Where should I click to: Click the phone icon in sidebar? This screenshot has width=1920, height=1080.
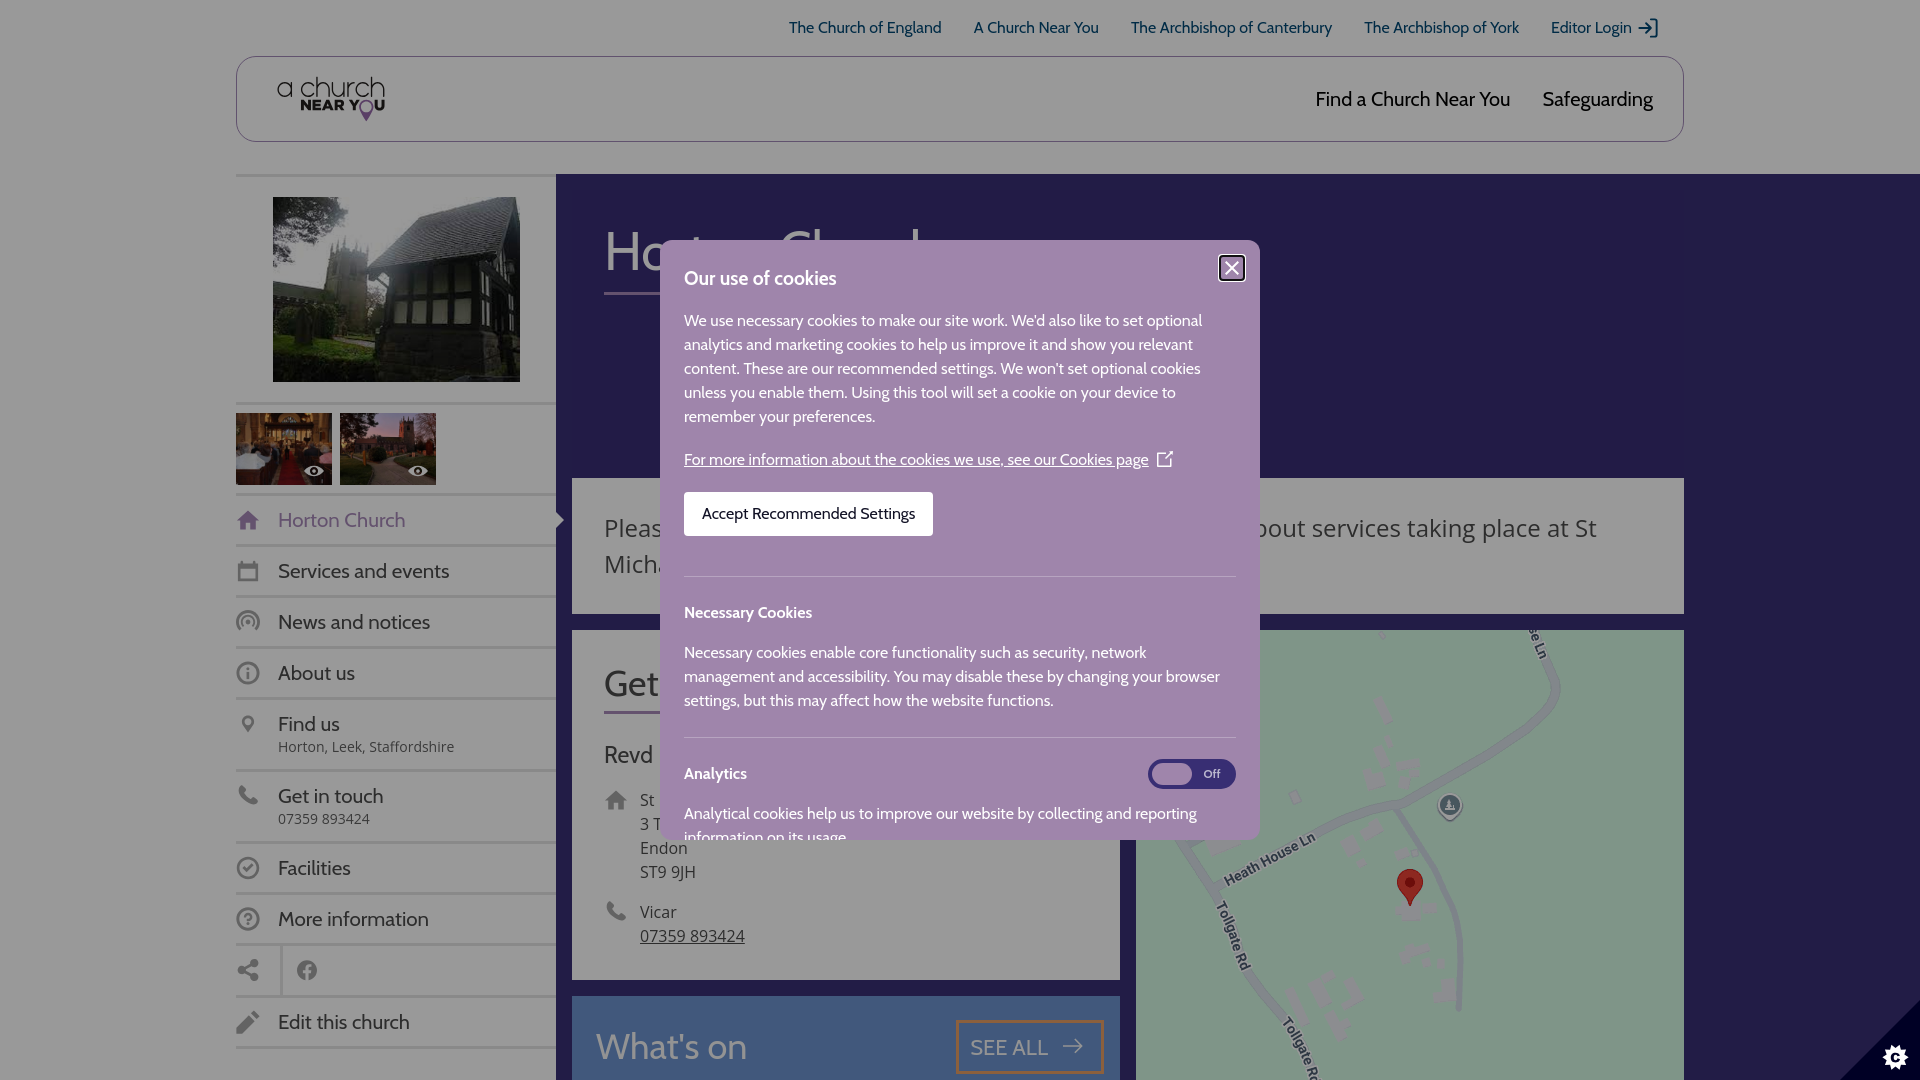(248, 795)
